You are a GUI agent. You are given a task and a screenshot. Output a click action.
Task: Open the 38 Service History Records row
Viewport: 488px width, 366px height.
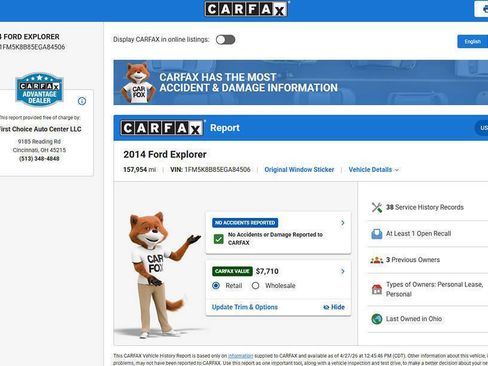[x=428, y=207]
